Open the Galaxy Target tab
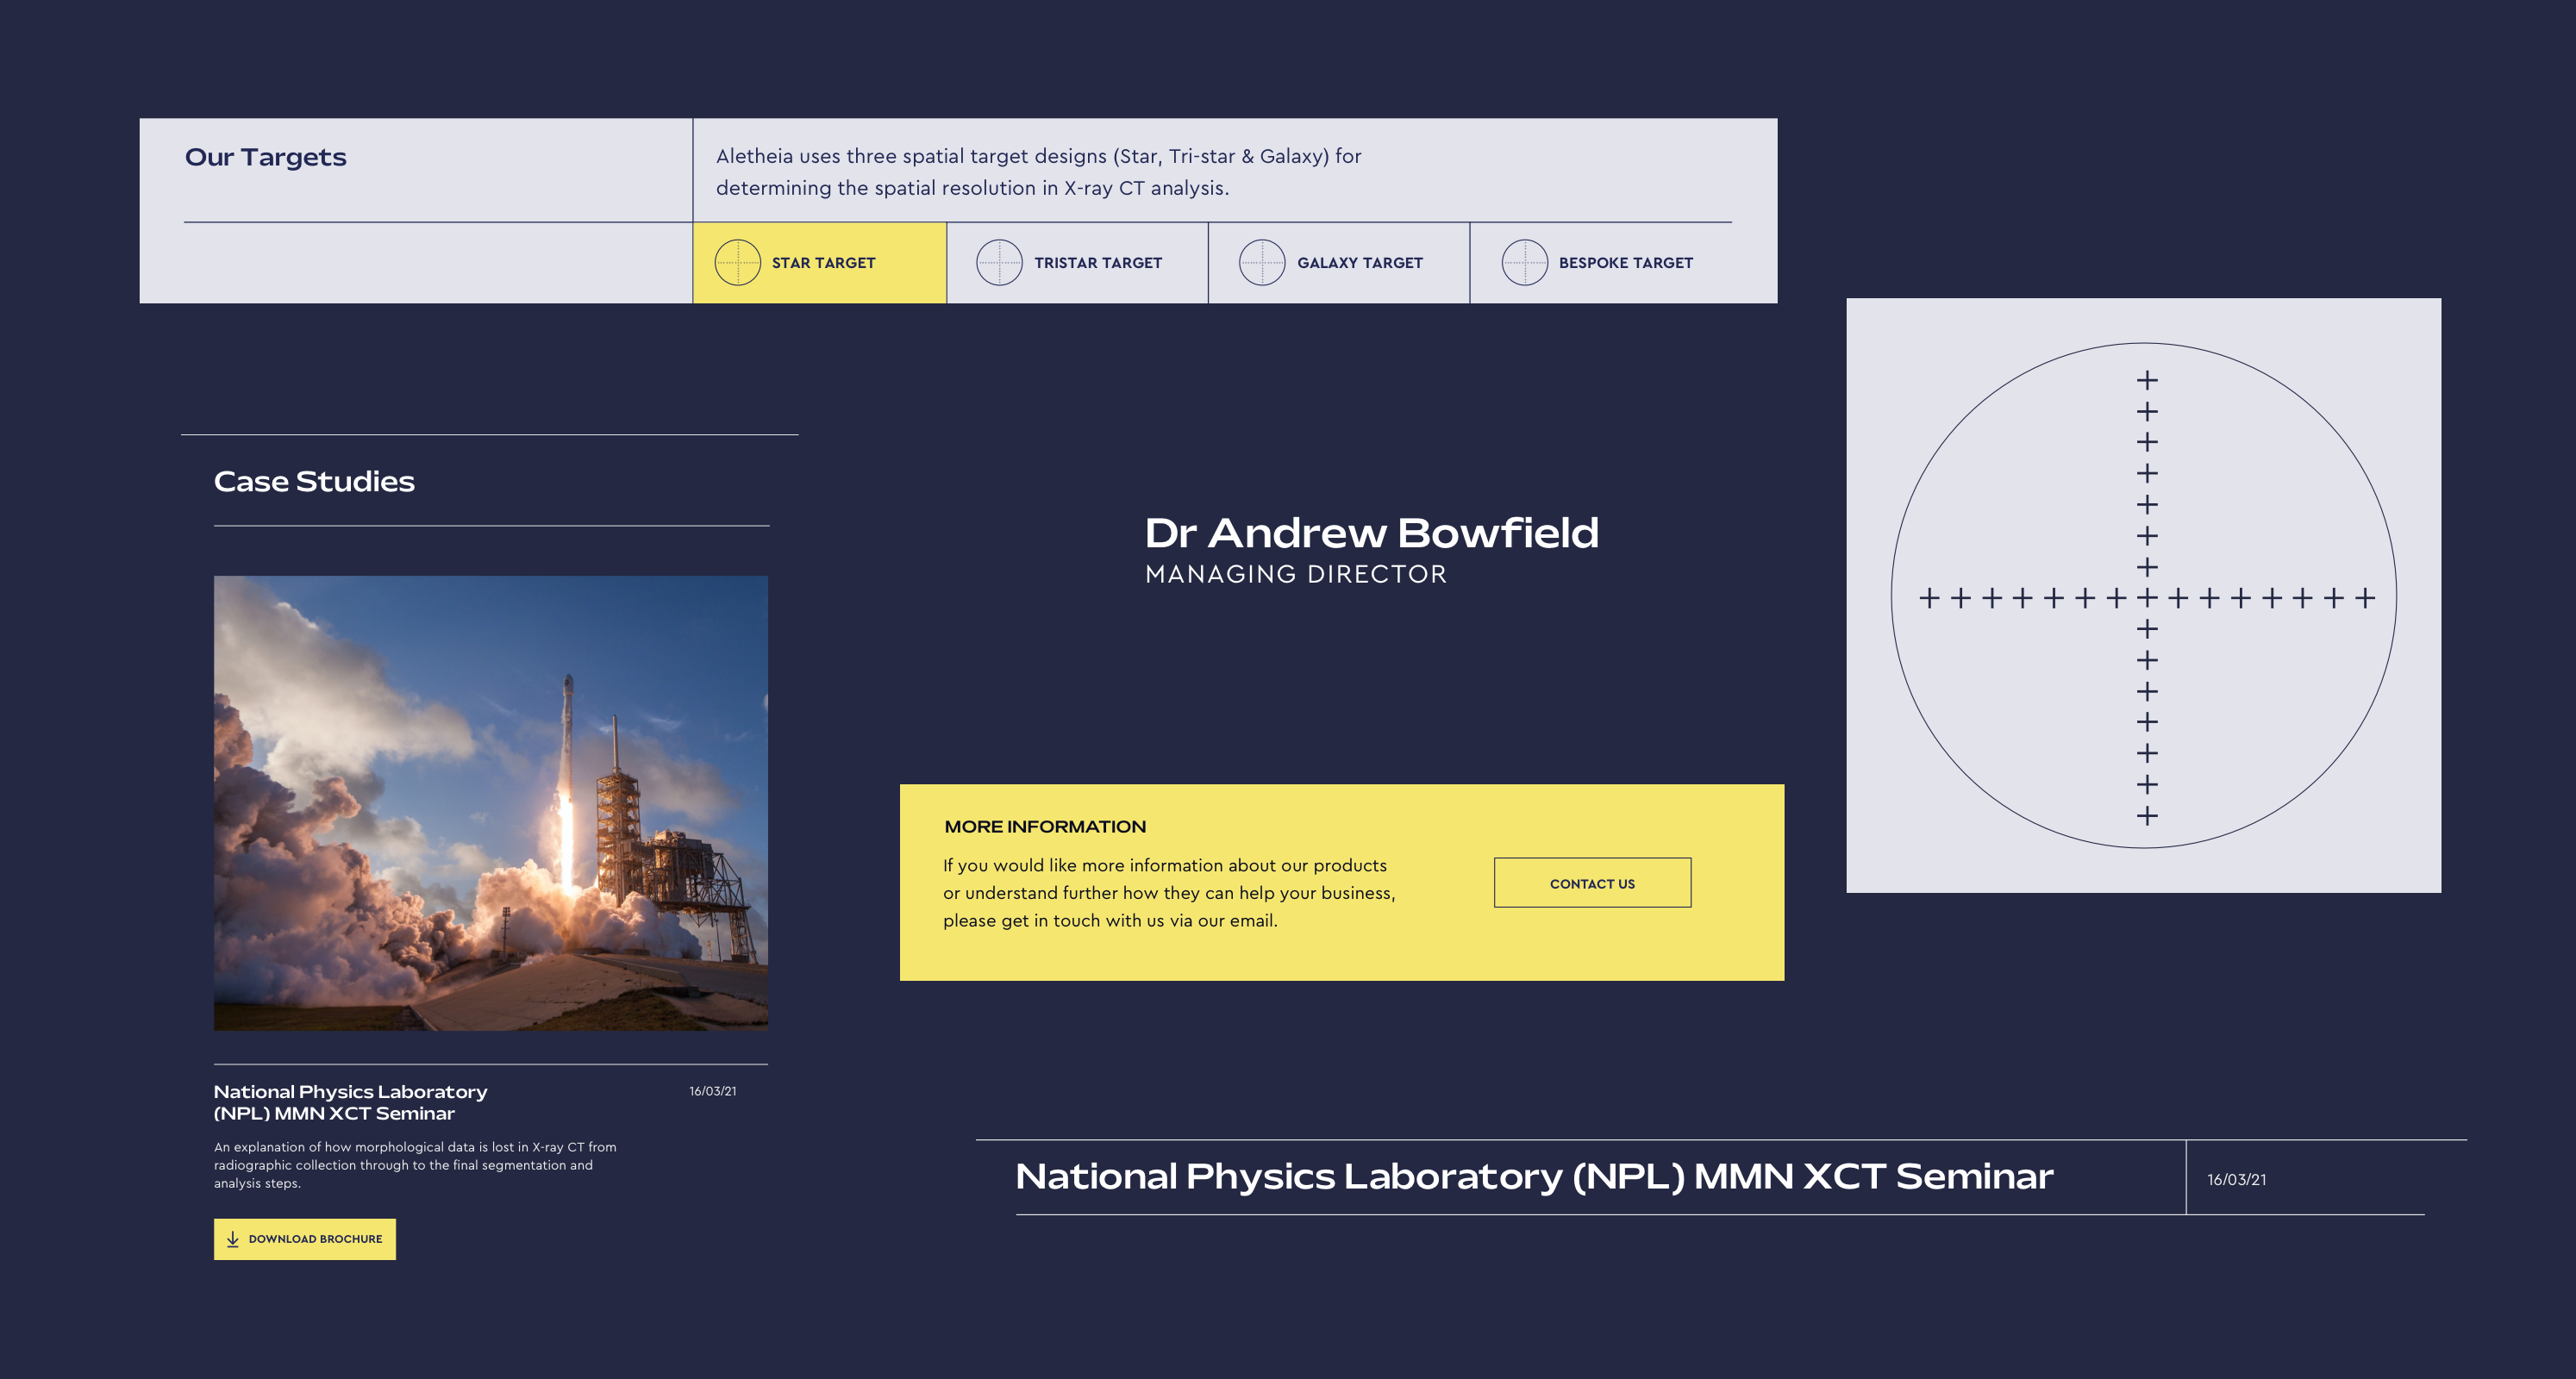 pos(1340,263)
